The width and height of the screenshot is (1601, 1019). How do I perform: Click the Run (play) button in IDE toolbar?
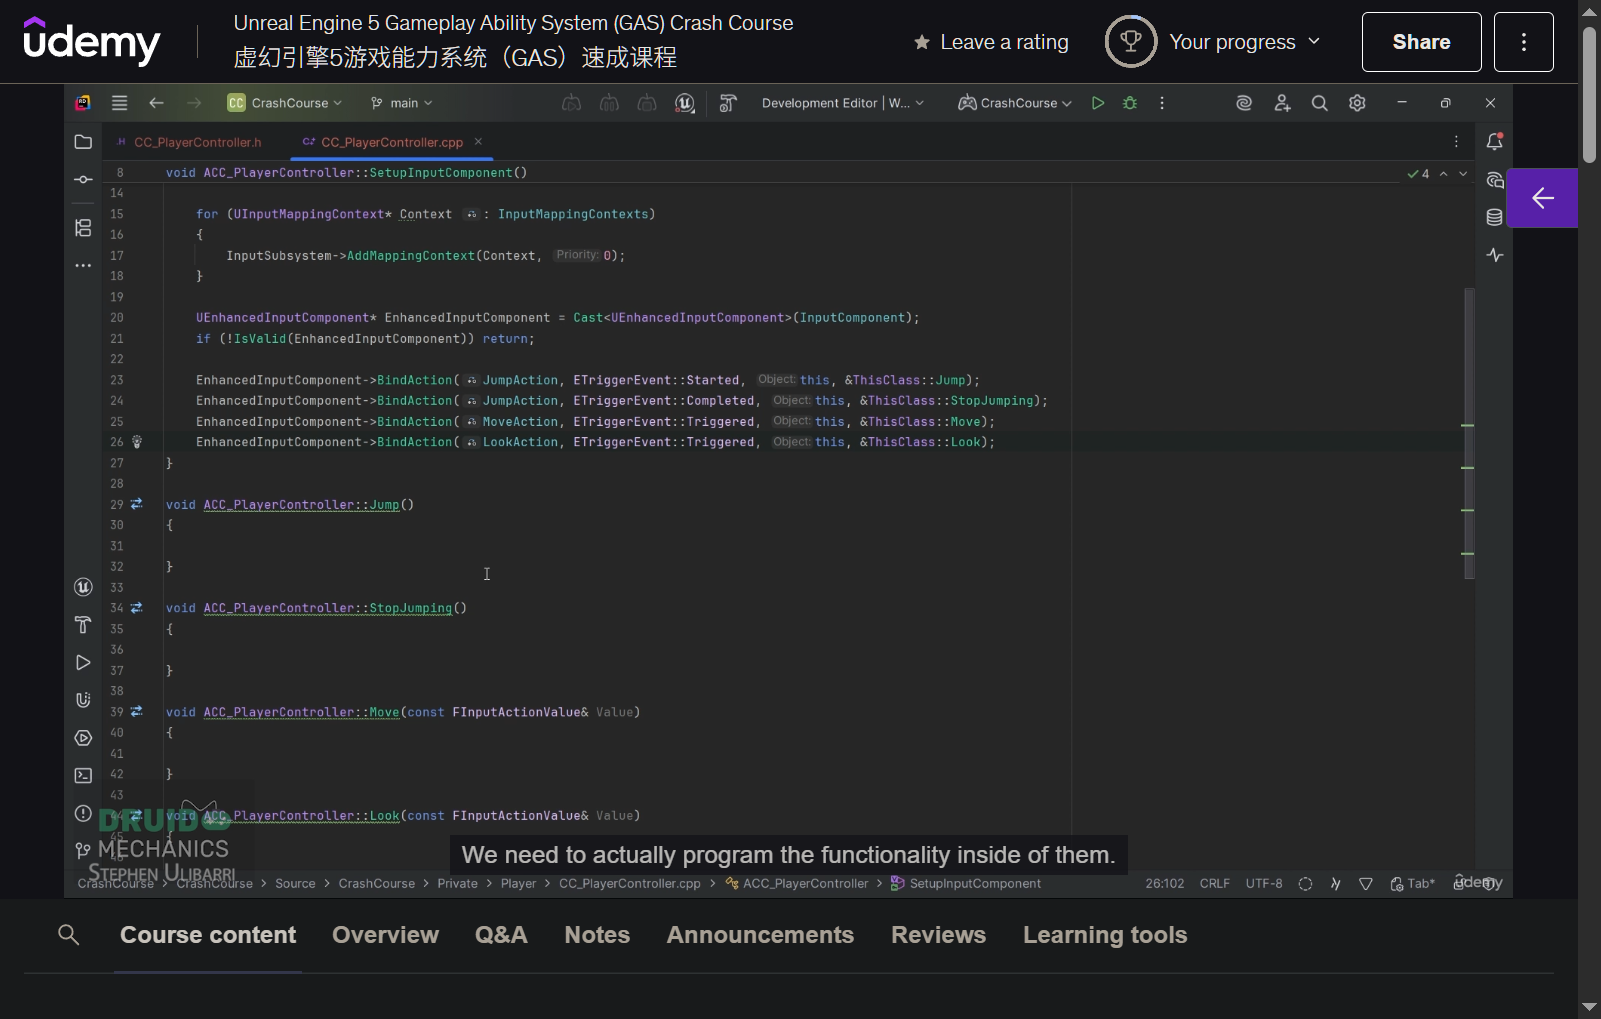point(1098,103)
